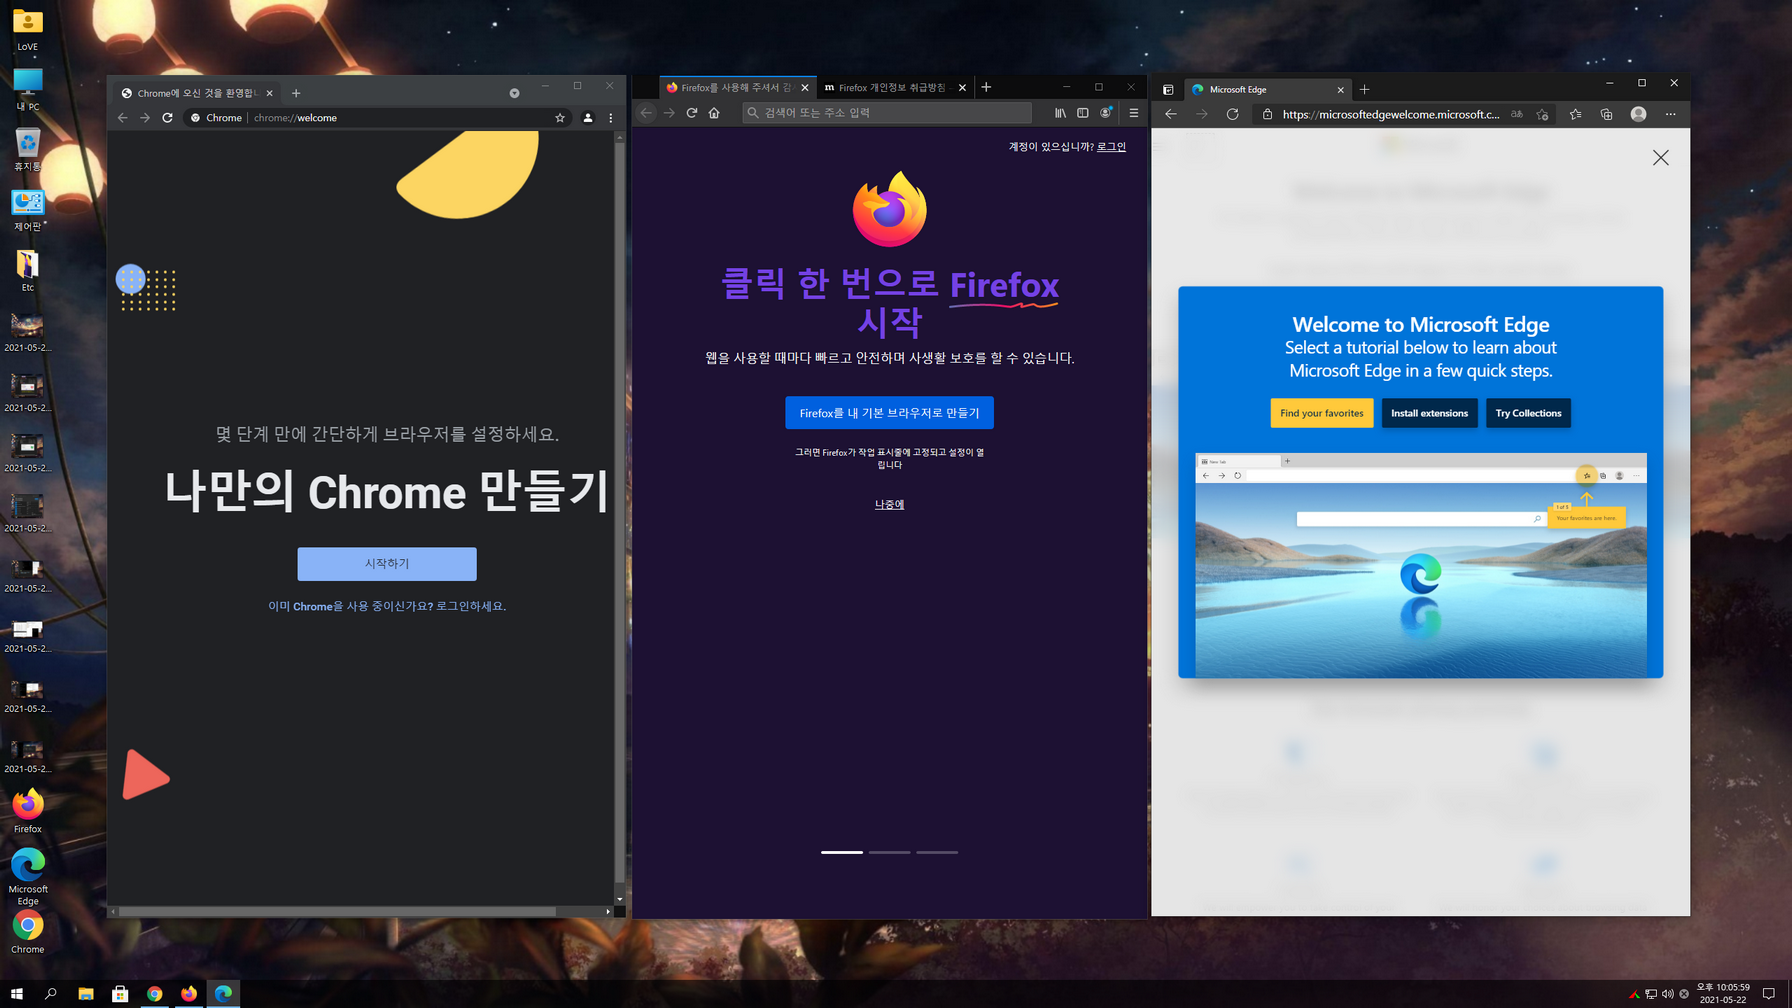Image resolution: width=1792 pixels, height=1008 pixels.
Task: Select second Firefox onboarding step indicator
Action: click(889, 852)
